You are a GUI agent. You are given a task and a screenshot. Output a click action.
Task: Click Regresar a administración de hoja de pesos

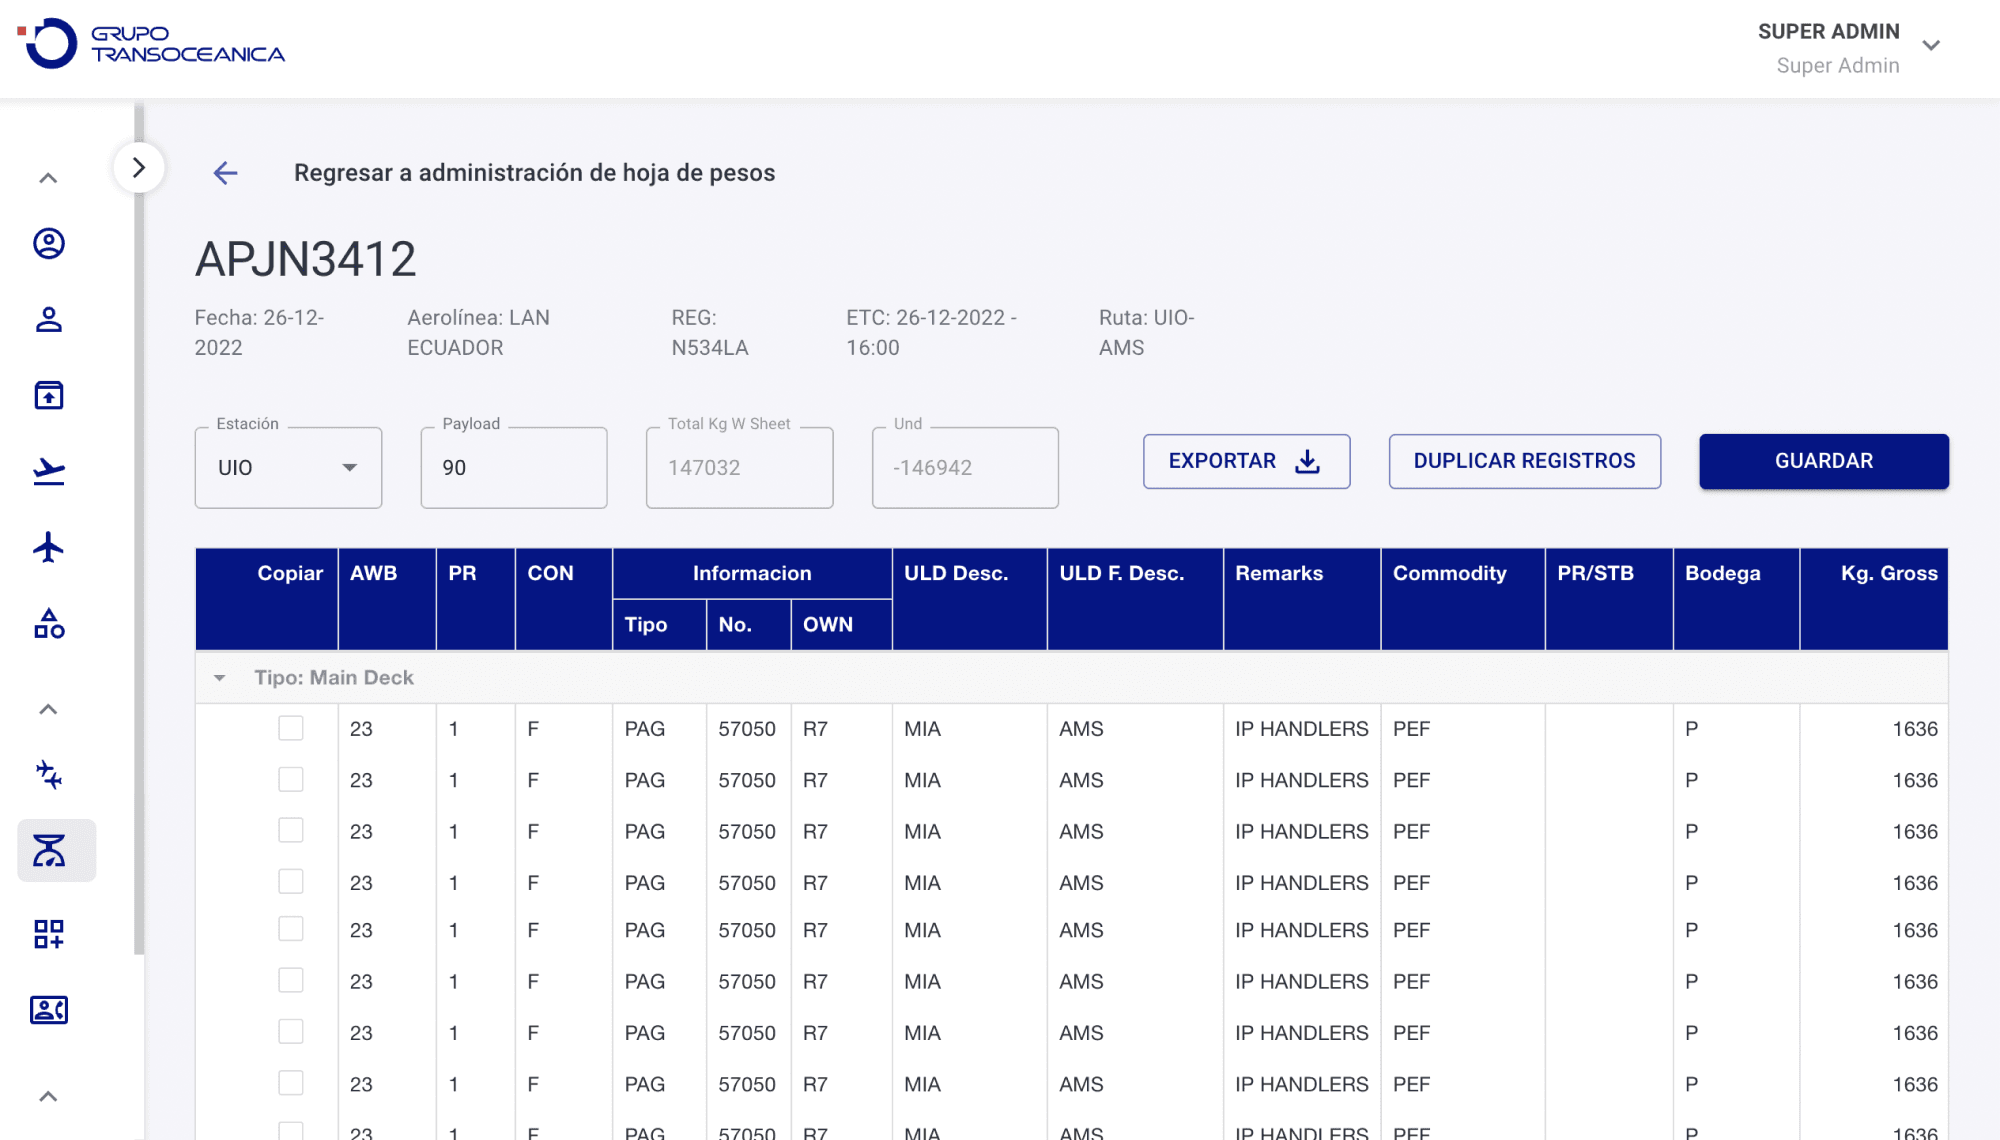tap(534, 173)
